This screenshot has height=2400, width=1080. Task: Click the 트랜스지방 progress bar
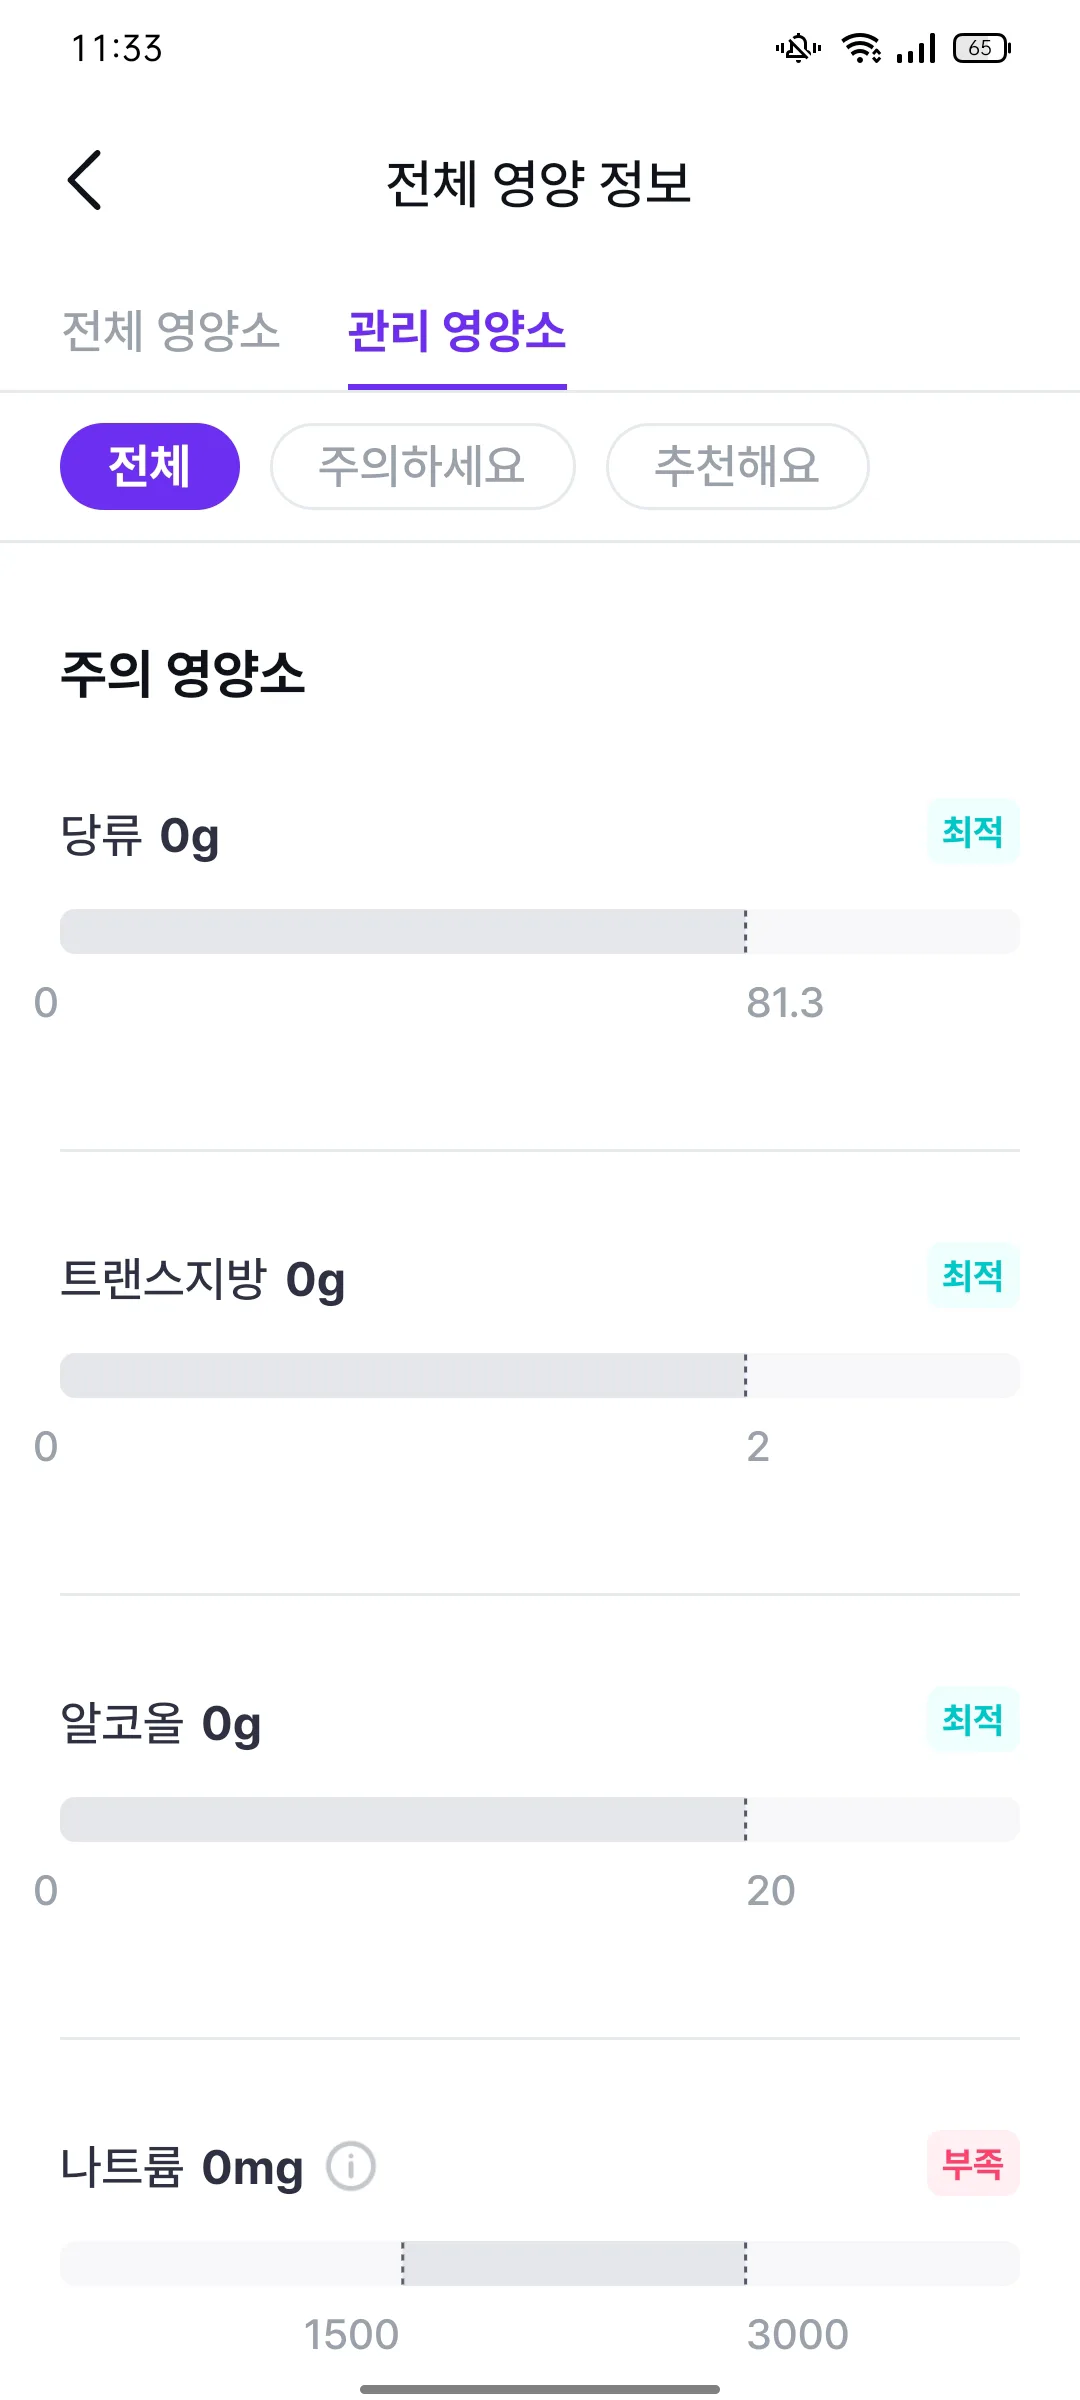point(540,1376)
